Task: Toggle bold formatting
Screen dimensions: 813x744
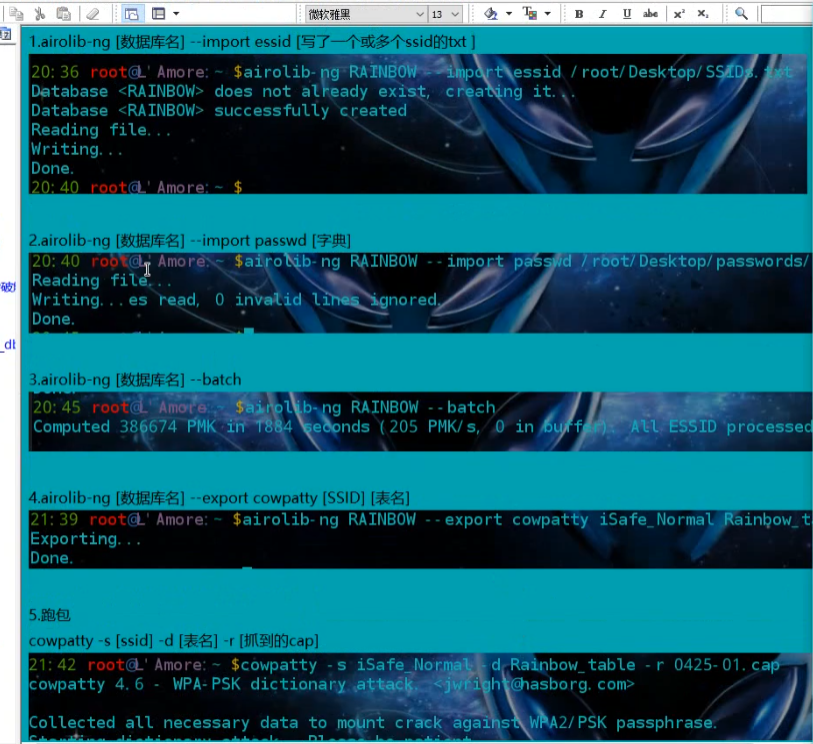Action: tap(579, 14)
